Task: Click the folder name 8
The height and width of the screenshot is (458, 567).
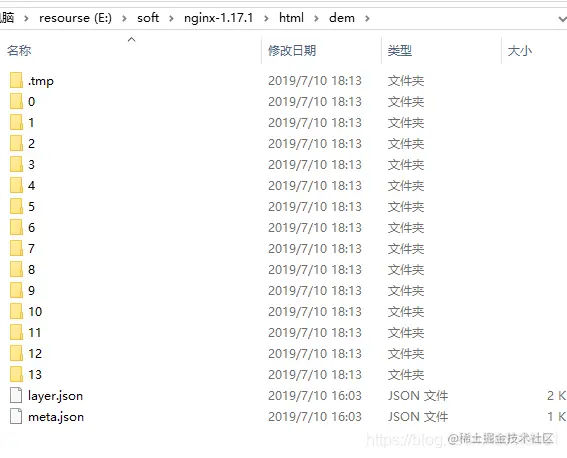Action: tap(31, 269)
